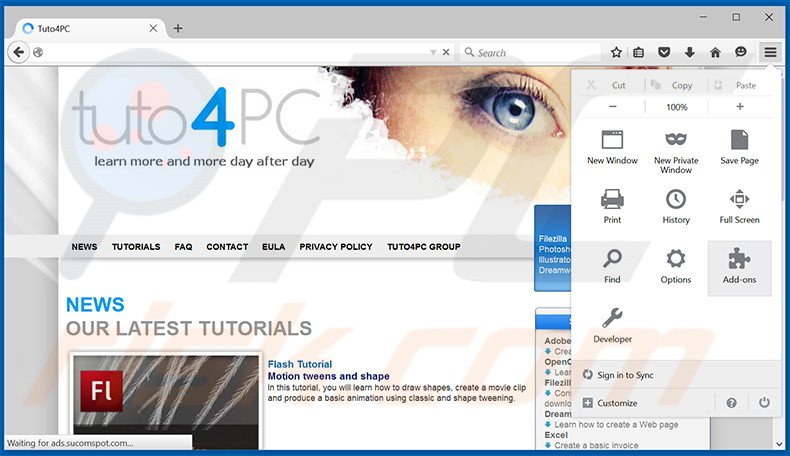Screen dimensions: 790x456
Task: Select the Tuto4PC tab
Action: coord(91,29)
